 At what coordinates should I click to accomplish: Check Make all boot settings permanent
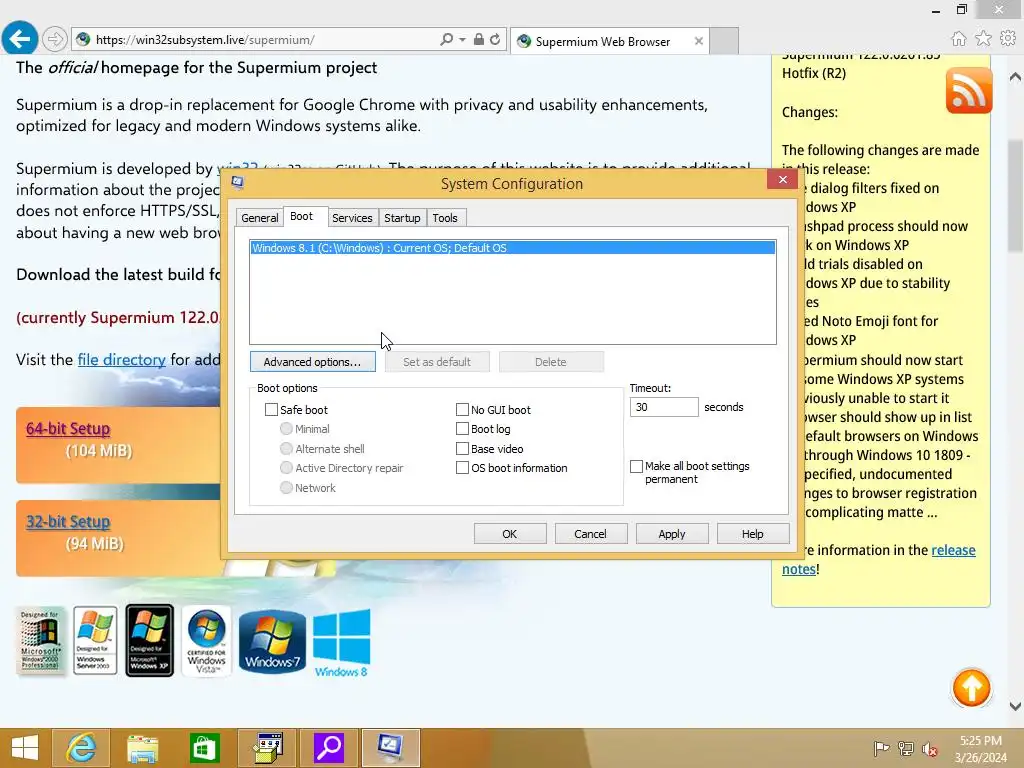(636, 466)
